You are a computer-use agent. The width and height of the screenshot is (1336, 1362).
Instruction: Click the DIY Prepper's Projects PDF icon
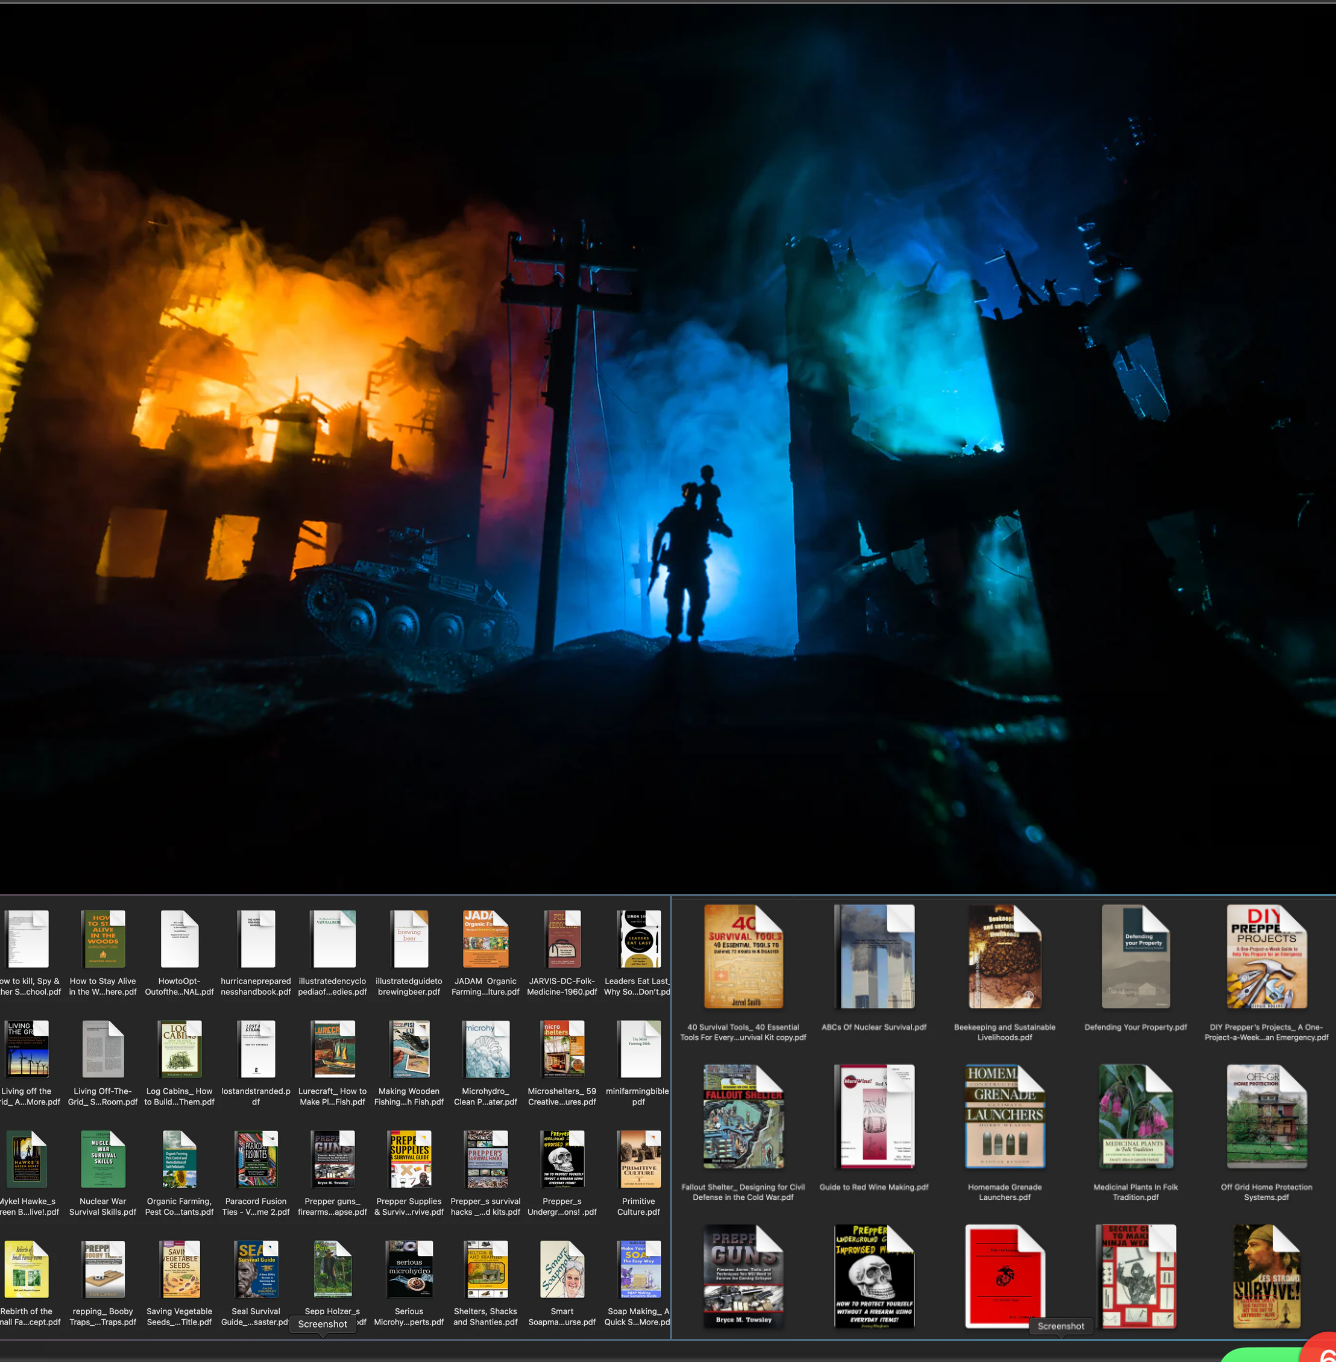click(x=1266, y=957)
